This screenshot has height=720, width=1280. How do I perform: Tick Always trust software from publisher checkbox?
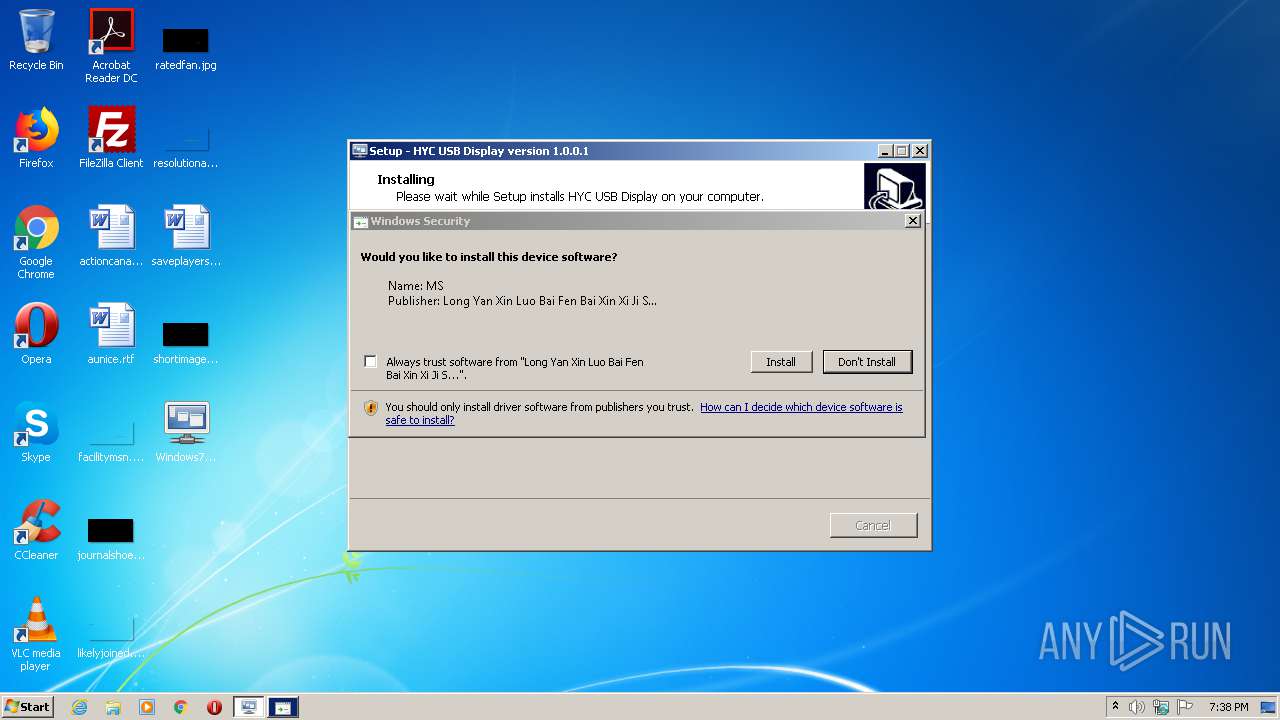[x=371, y=361]
